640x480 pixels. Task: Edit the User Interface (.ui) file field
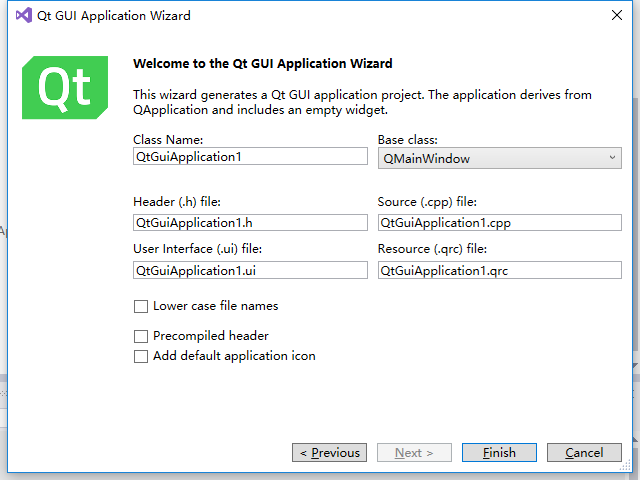click(x=250, y=270)
